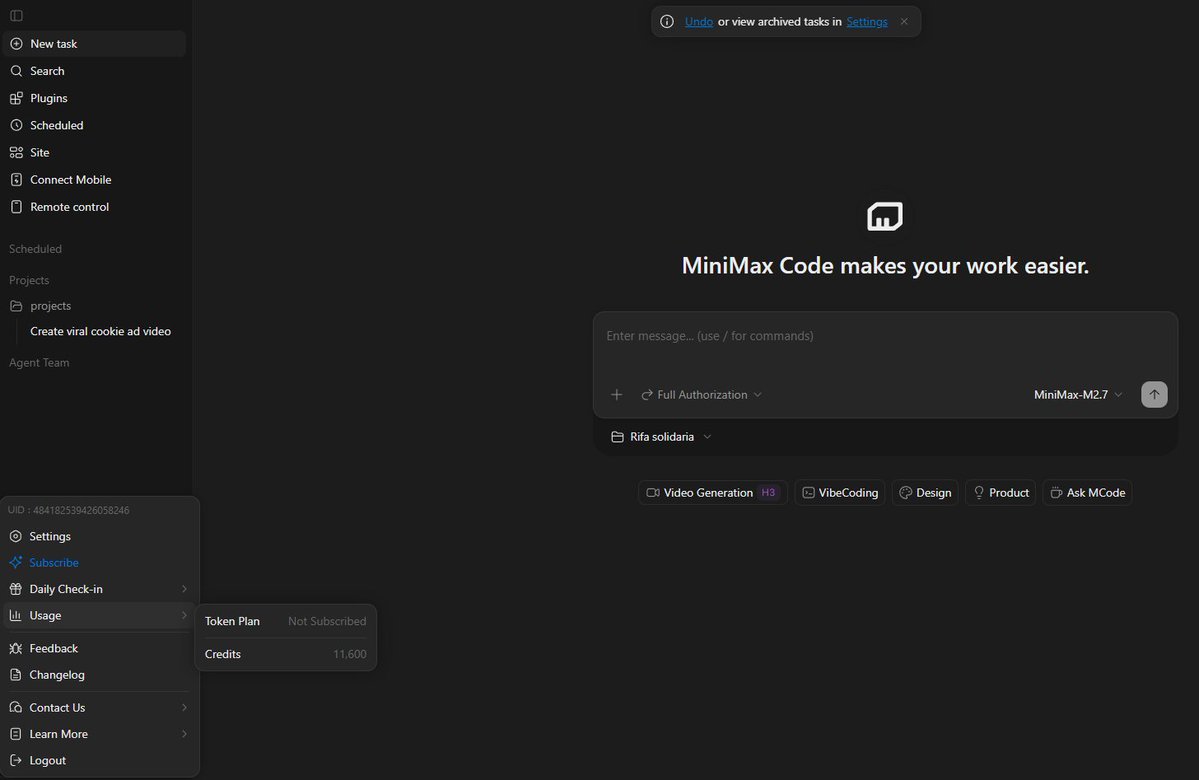Screen dimensions: 1199x780
Task: Click the New task plus icon
Action: [16, 44]
